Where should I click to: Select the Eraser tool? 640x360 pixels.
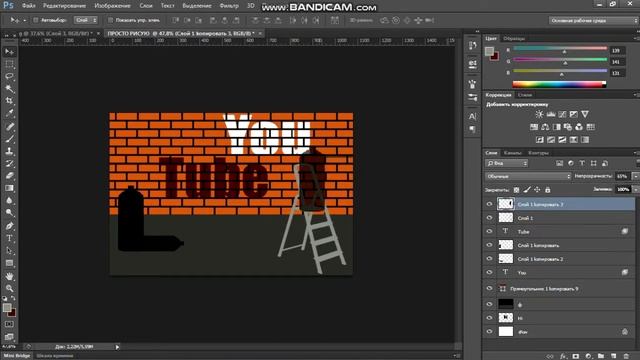coord(9,176)
